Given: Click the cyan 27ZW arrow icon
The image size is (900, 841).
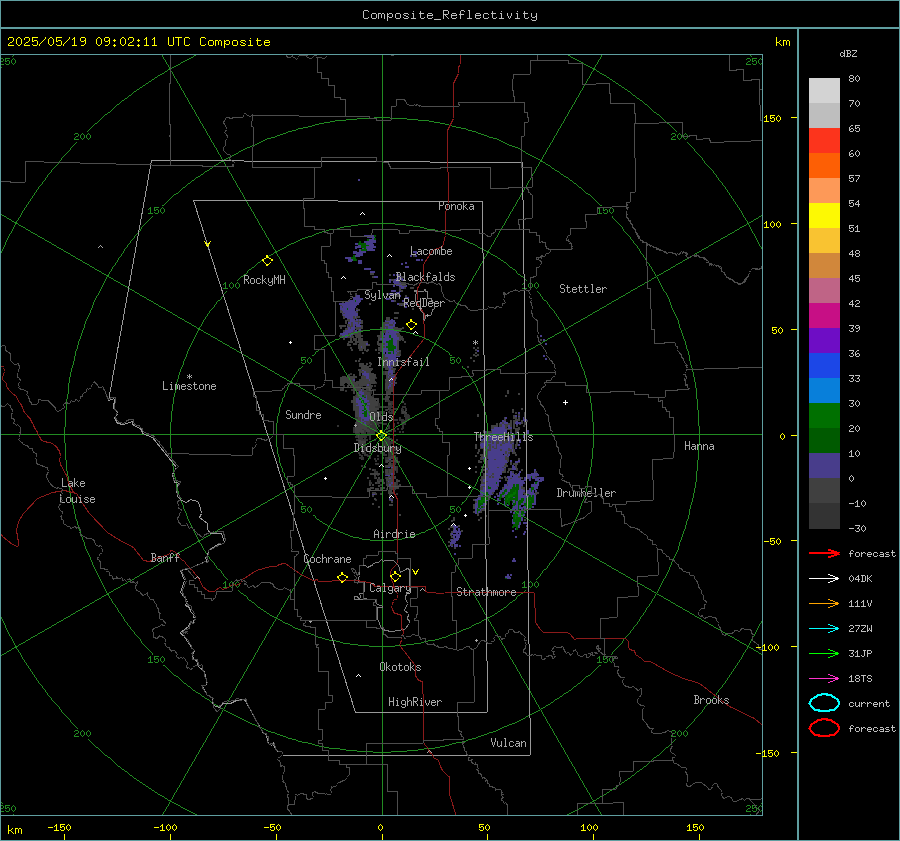Looking at the screenshot, I should click(x=824, y=629).
